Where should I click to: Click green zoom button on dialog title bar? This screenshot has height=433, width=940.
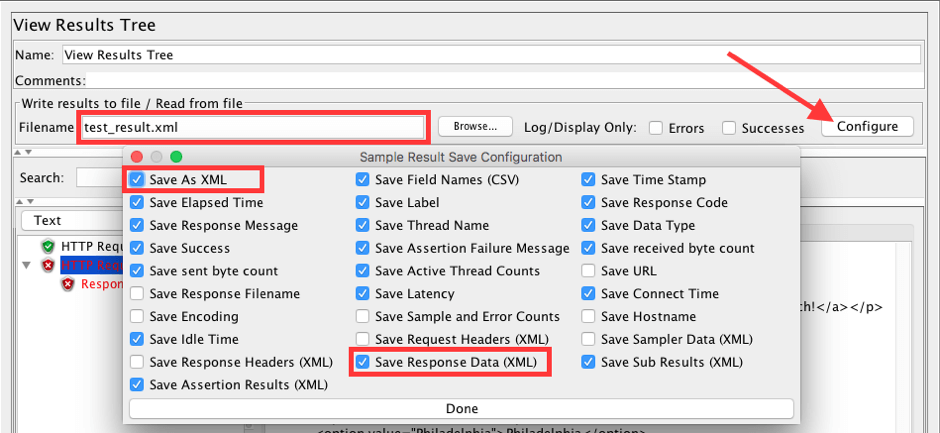pyautogui.click(x=176, y=157)
